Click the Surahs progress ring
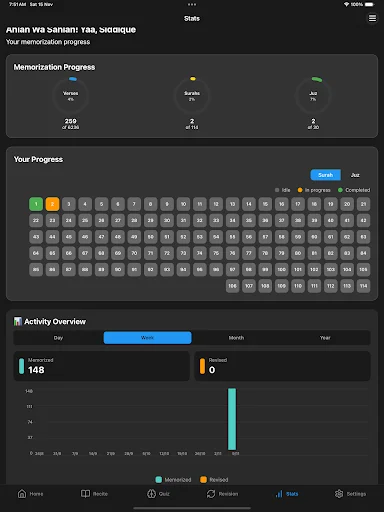 click(192, 96)
